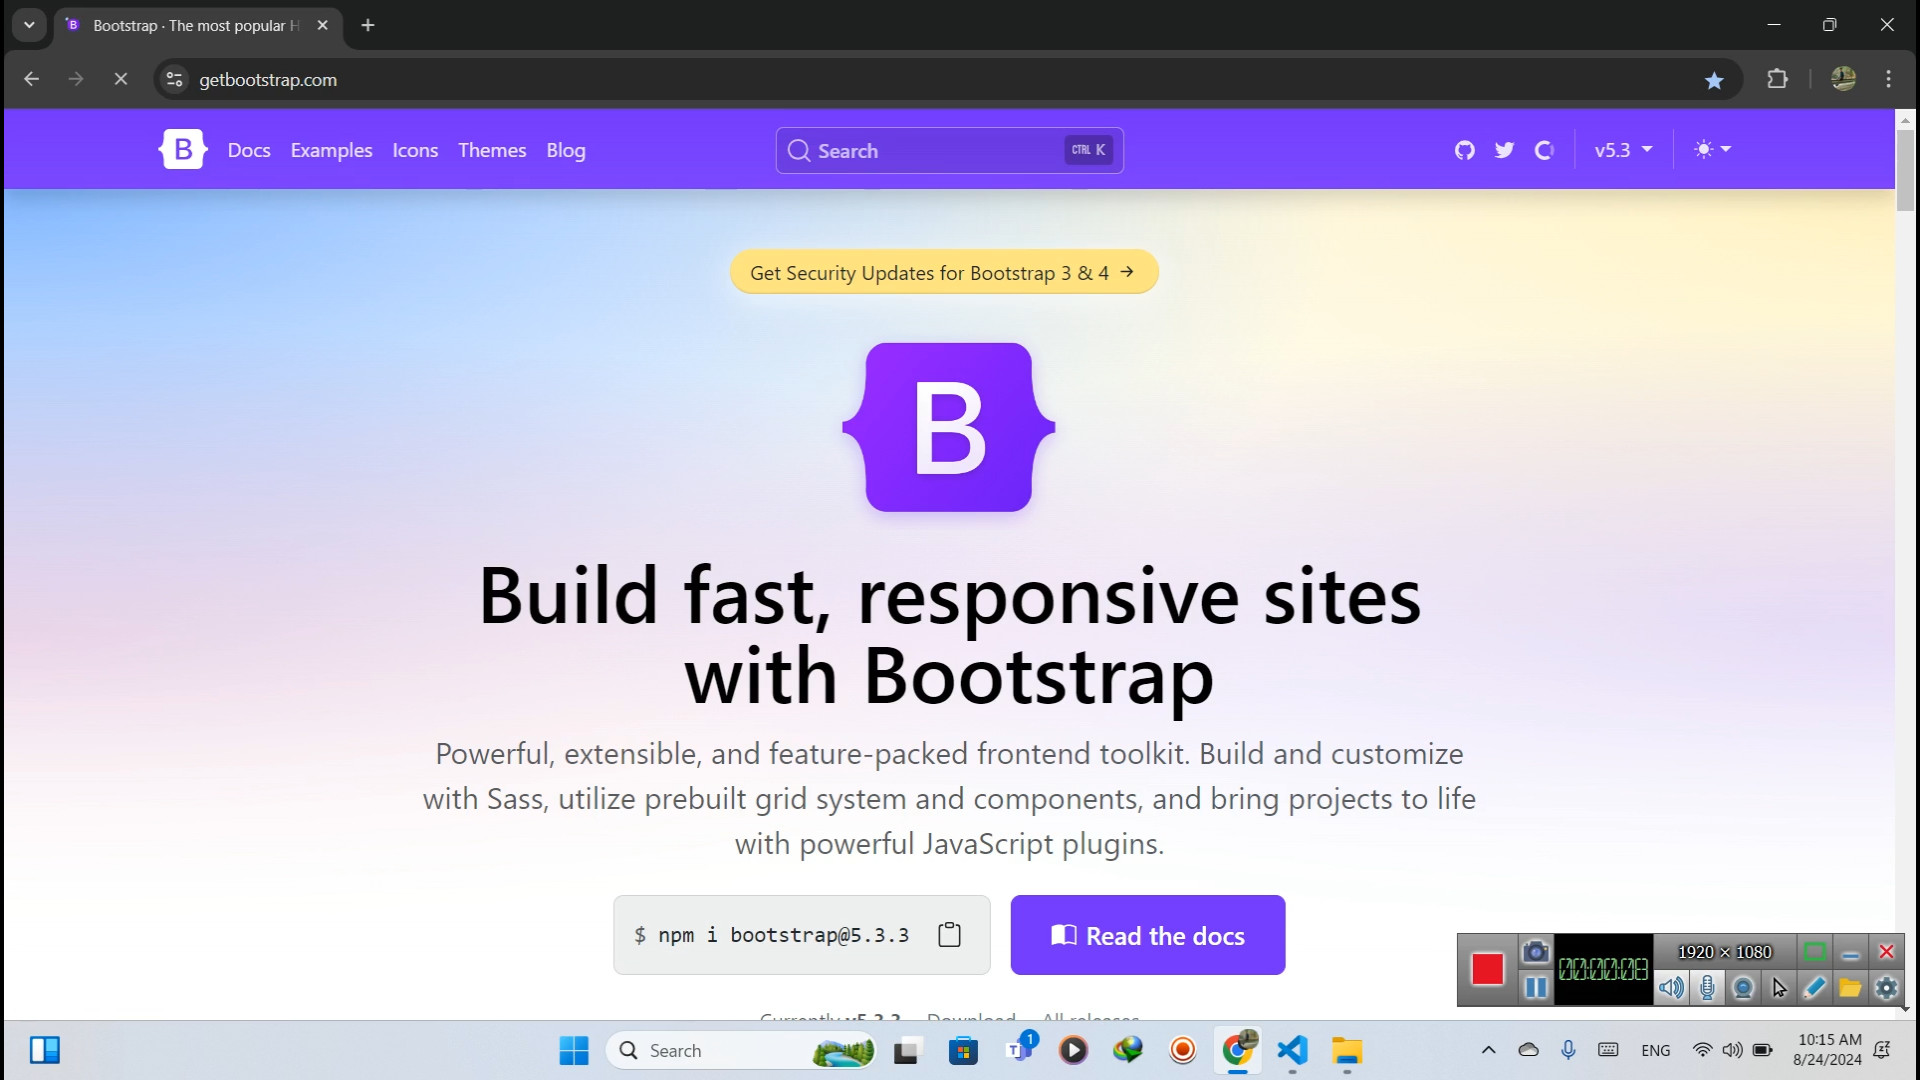The image size is (1920, 1080).
Task: Open the Security Updates for Bootstrap 3 & 4 banner
Action: (943, 272)
